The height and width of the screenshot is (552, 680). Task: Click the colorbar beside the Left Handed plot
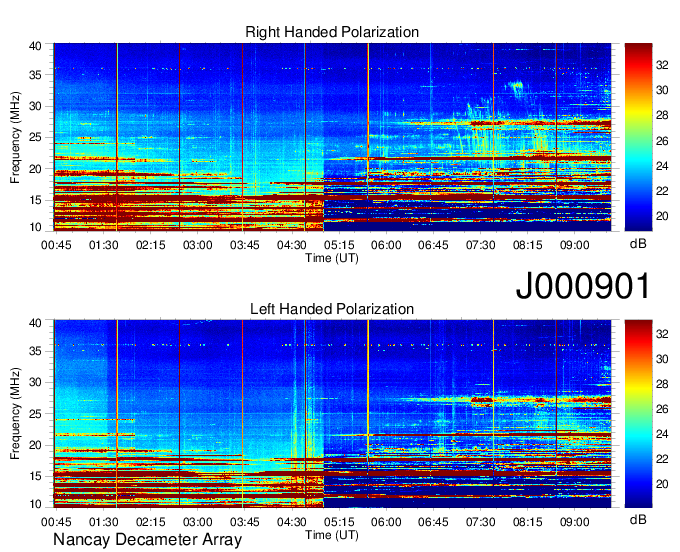pos(638,414)
